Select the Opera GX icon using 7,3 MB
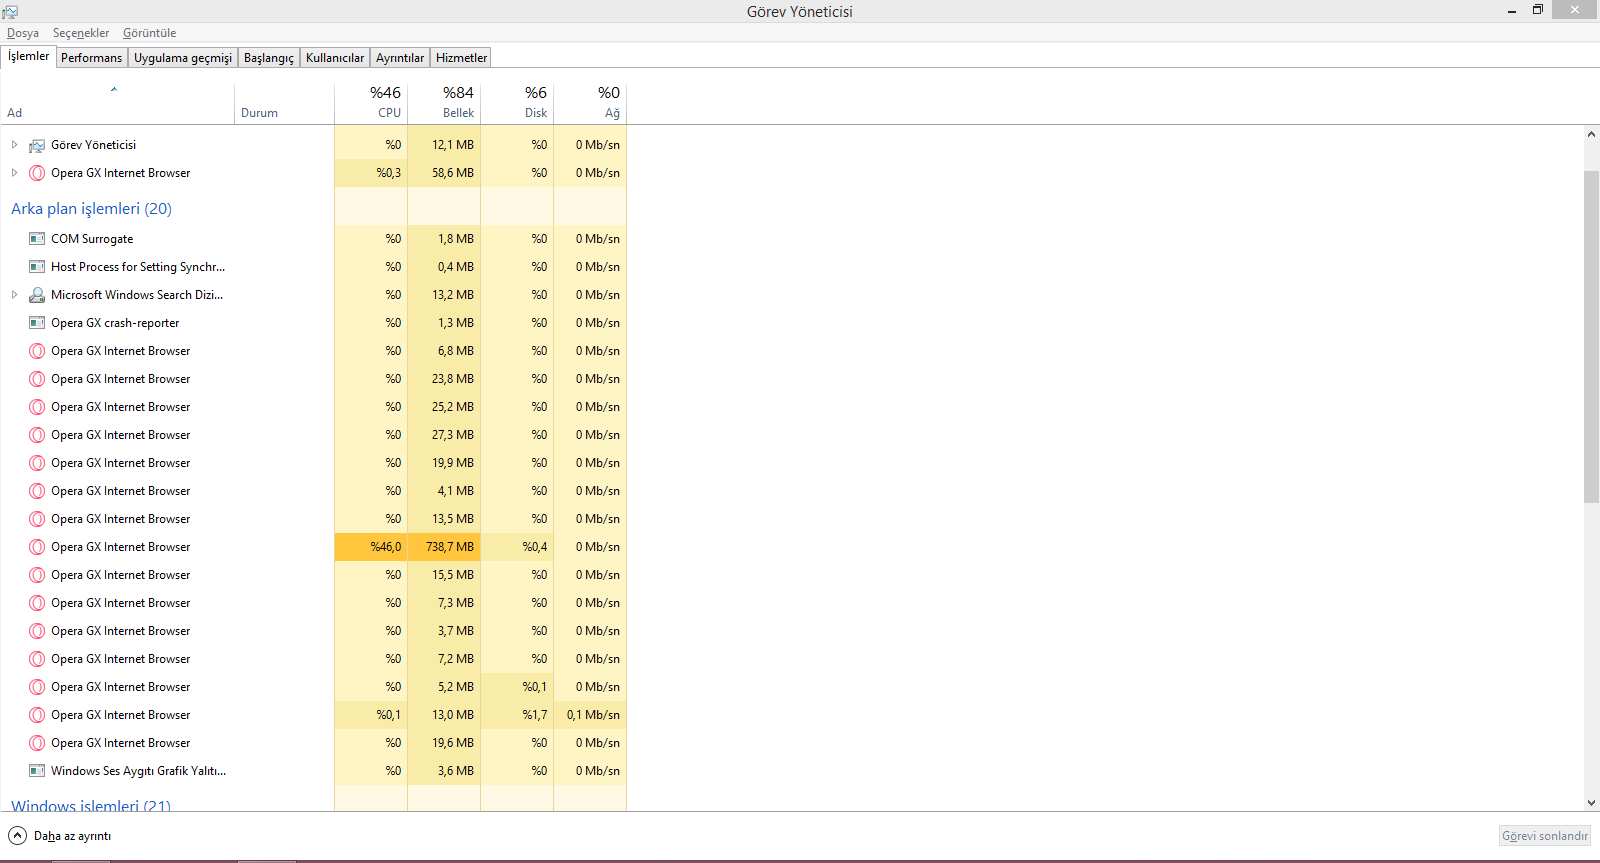 37,603
